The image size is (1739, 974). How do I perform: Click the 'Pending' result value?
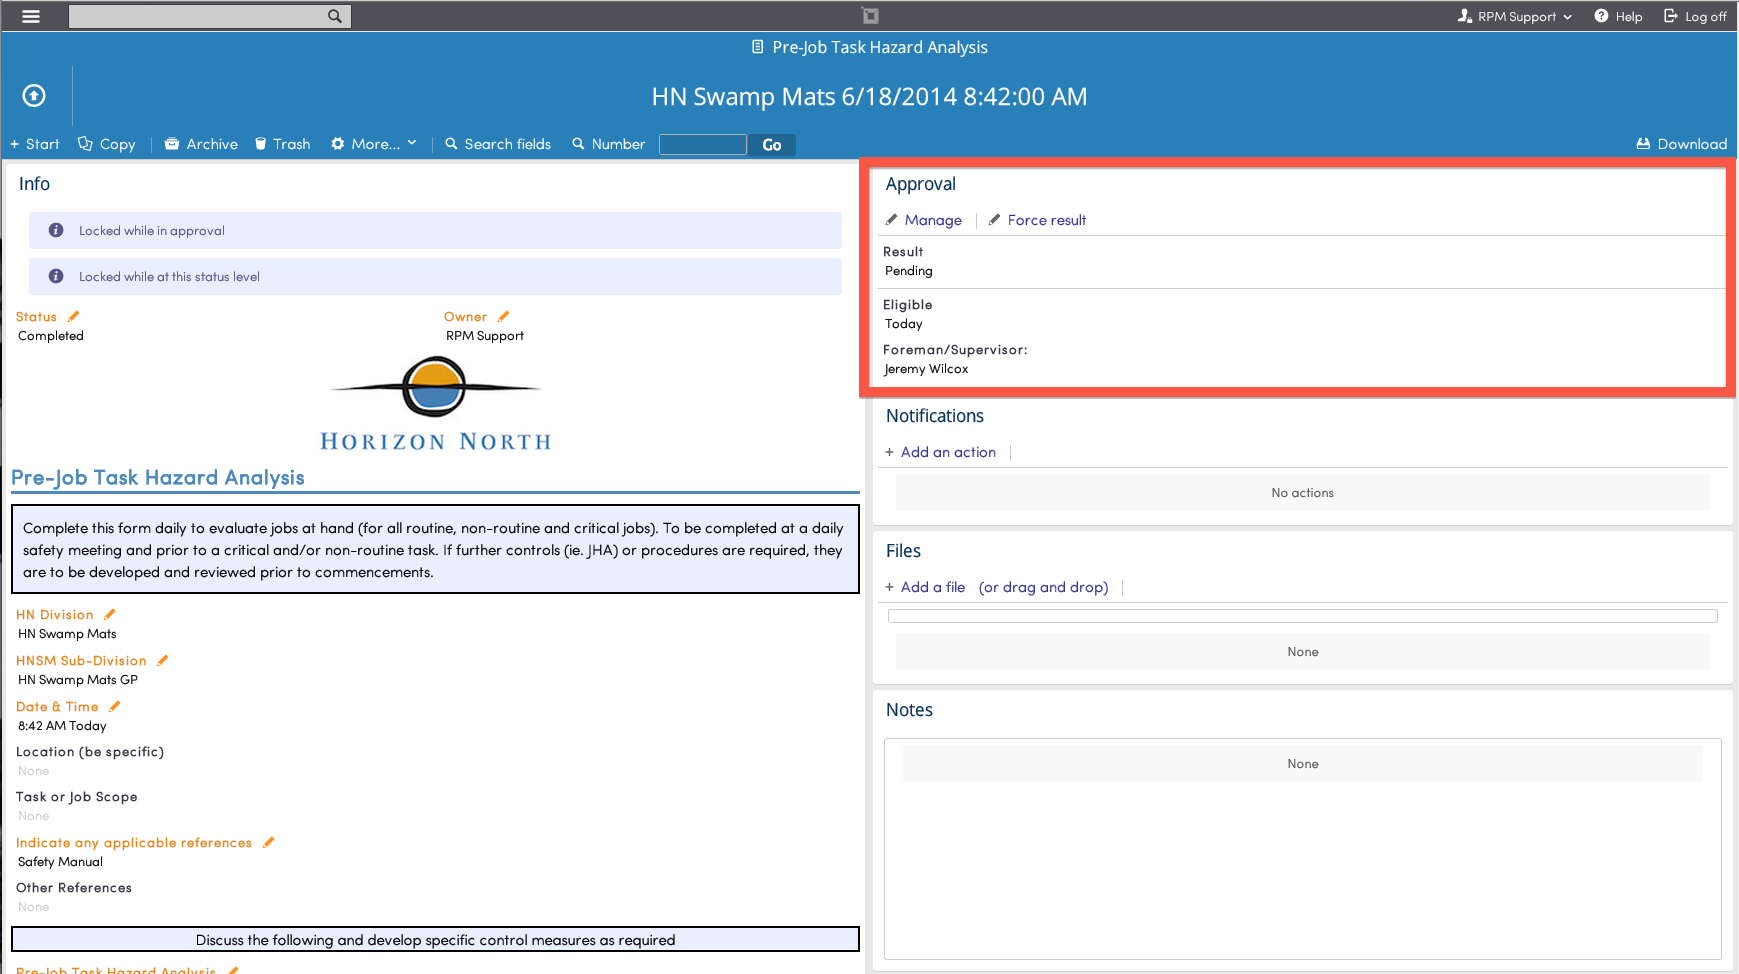coord(909,271)
